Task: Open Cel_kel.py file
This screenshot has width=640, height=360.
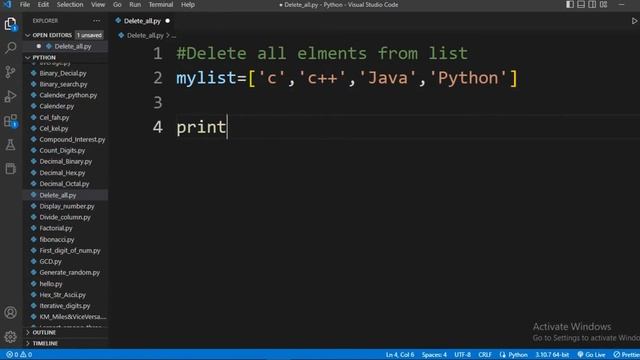Action: [54, 129]
